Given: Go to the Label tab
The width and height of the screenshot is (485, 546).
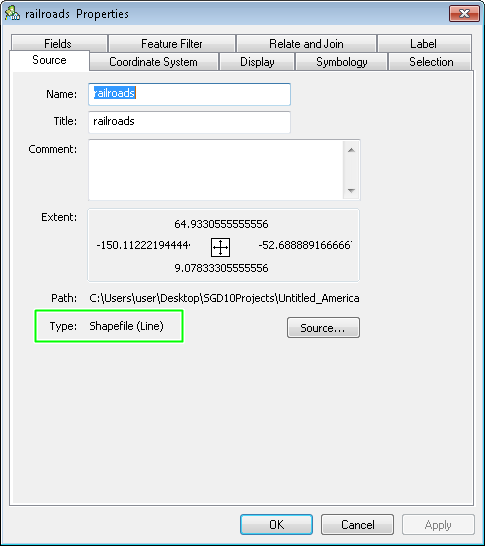Looking at the screenshot, I should (x=424, y=44).
